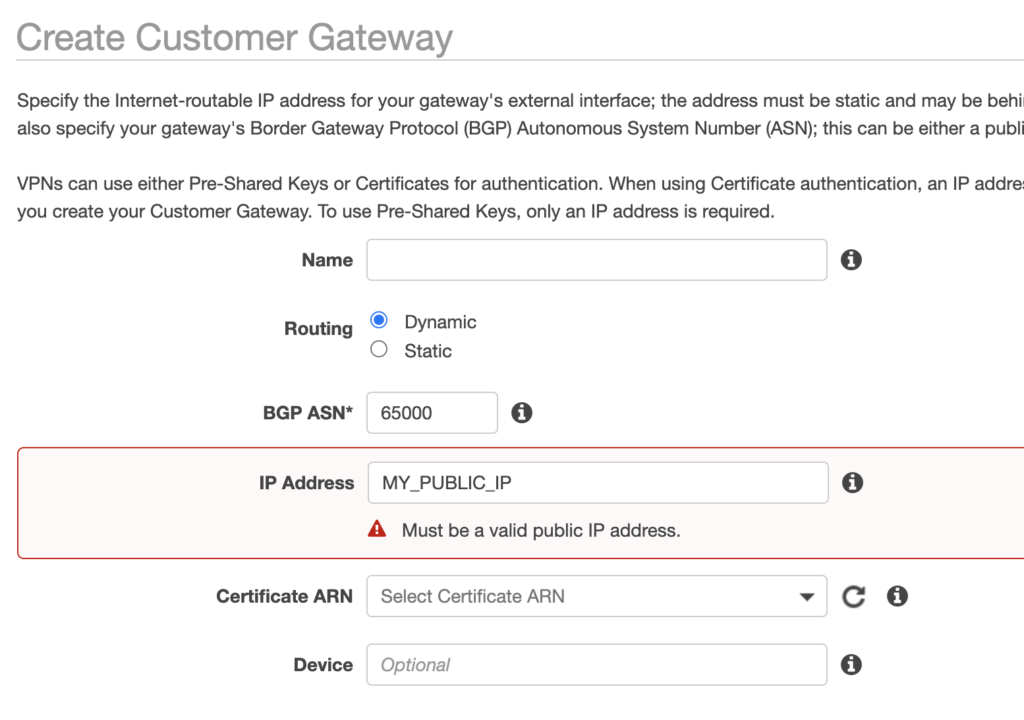Select Dynamic routing option
Image resolution: width=1024 pixels, height=720 pixels.
click(379, 320)
